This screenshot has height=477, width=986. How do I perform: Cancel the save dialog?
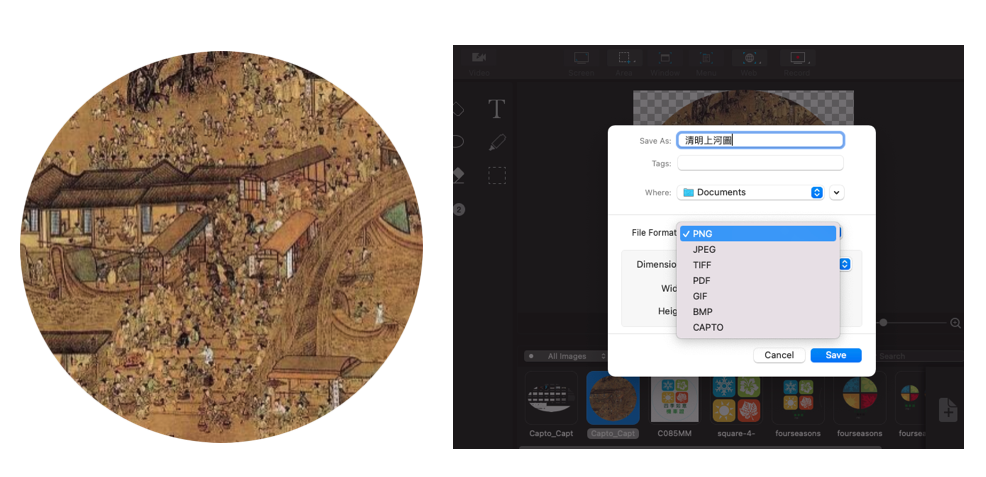pyautogui.click(x=779, y=355)
